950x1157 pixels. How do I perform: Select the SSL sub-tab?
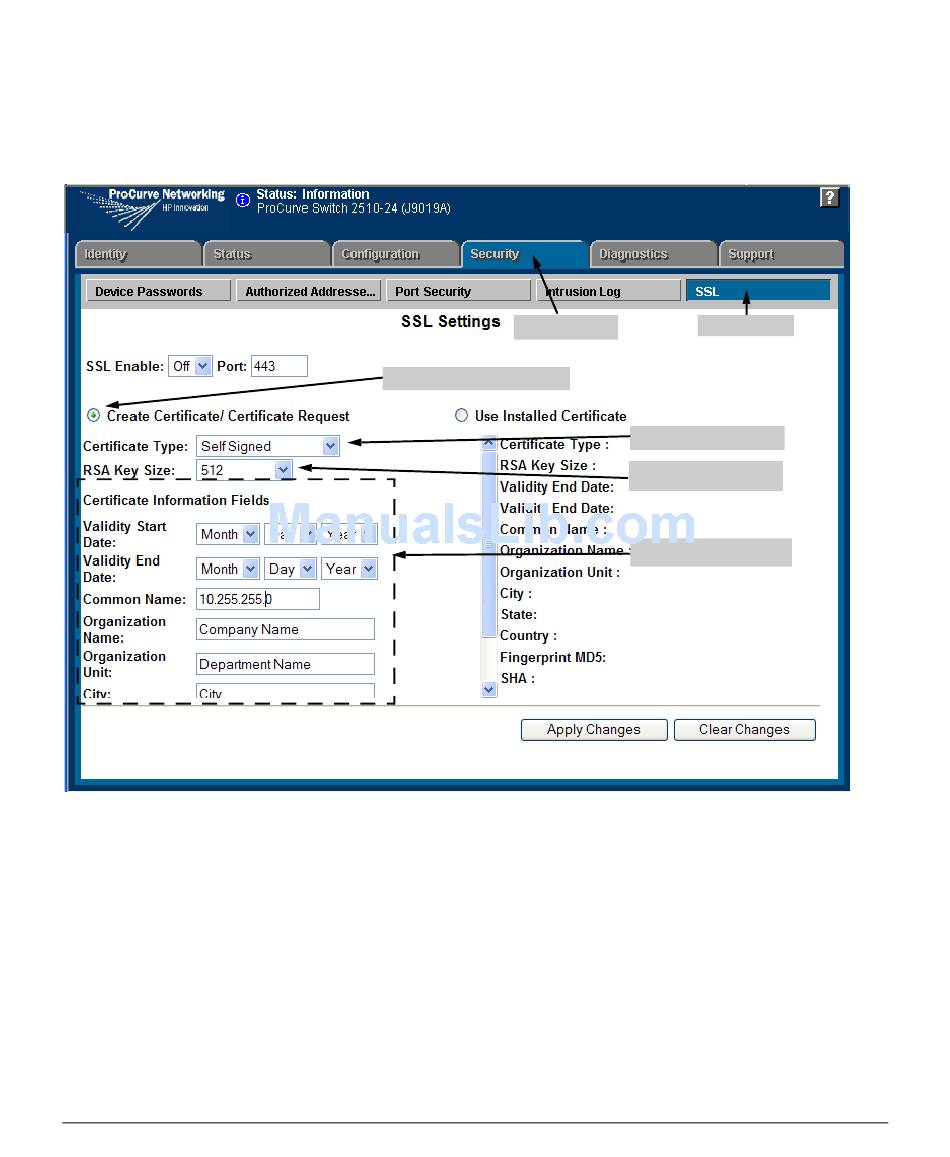[758, 291]
